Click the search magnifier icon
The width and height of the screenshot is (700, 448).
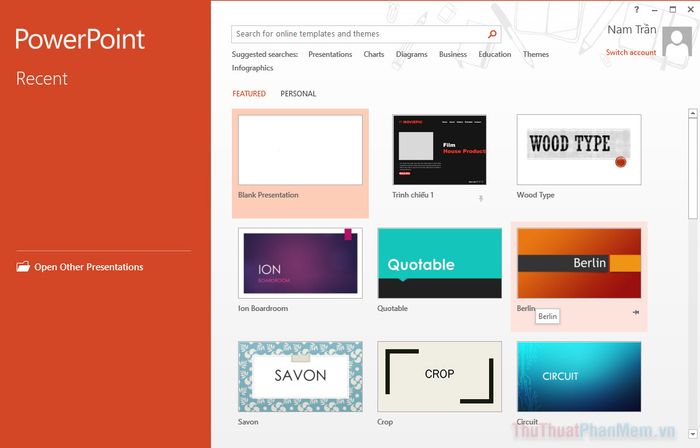tap(492, 34)
